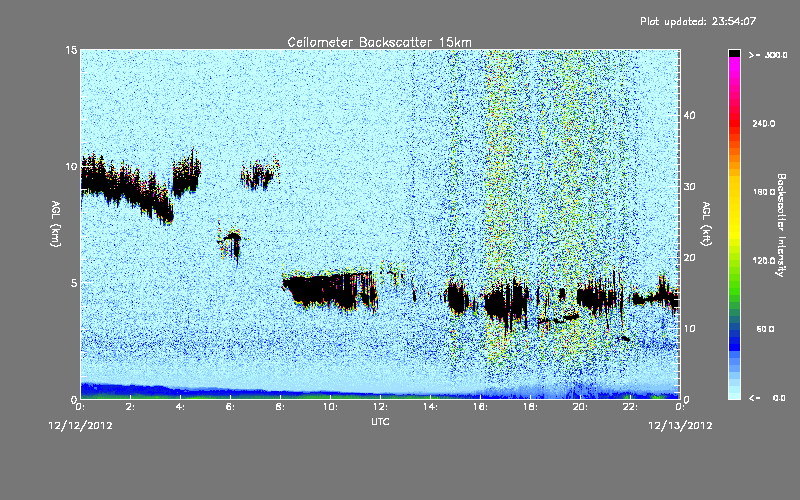
Task: Click the '30' tick on kft axis
Action: (689, 187)
